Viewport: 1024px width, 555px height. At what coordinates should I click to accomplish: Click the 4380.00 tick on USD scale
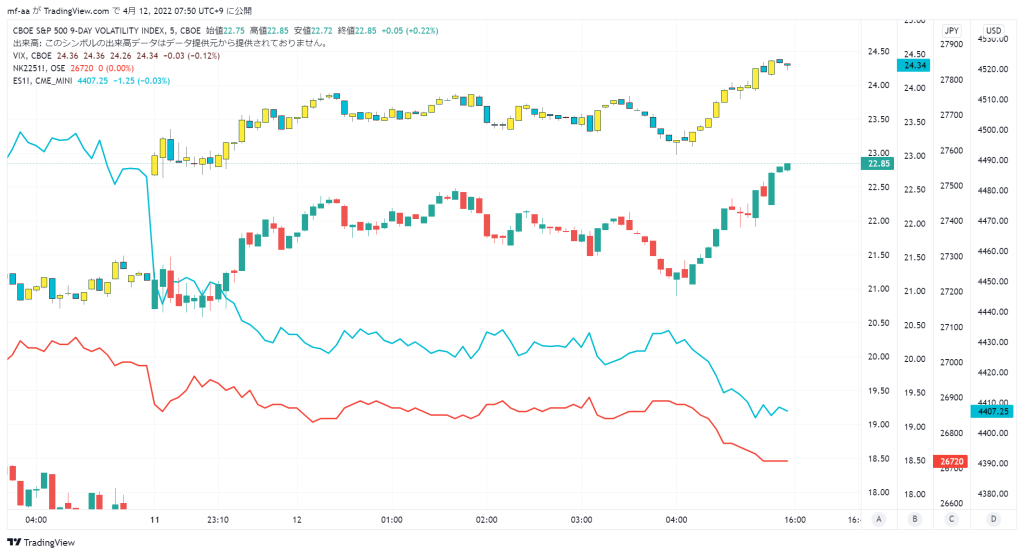pyautogui.click(x=993, y=494)
